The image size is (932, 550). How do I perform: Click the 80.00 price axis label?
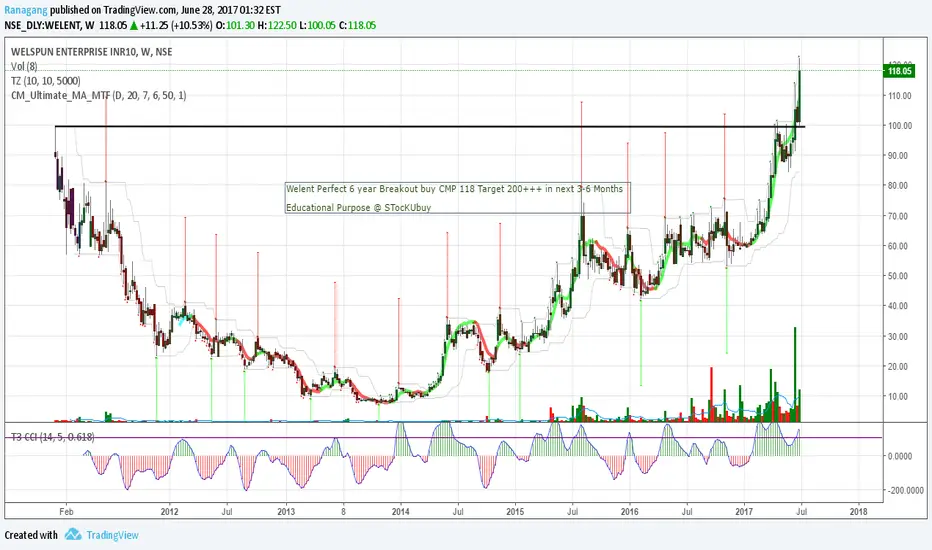[x=898, y=186]
